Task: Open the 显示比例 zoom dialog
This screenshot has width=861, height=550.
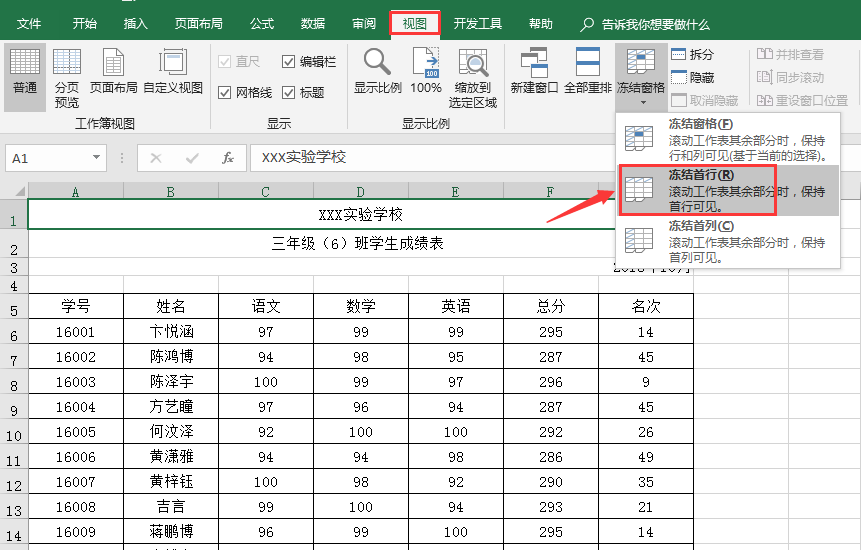Action: pos(378,71)
